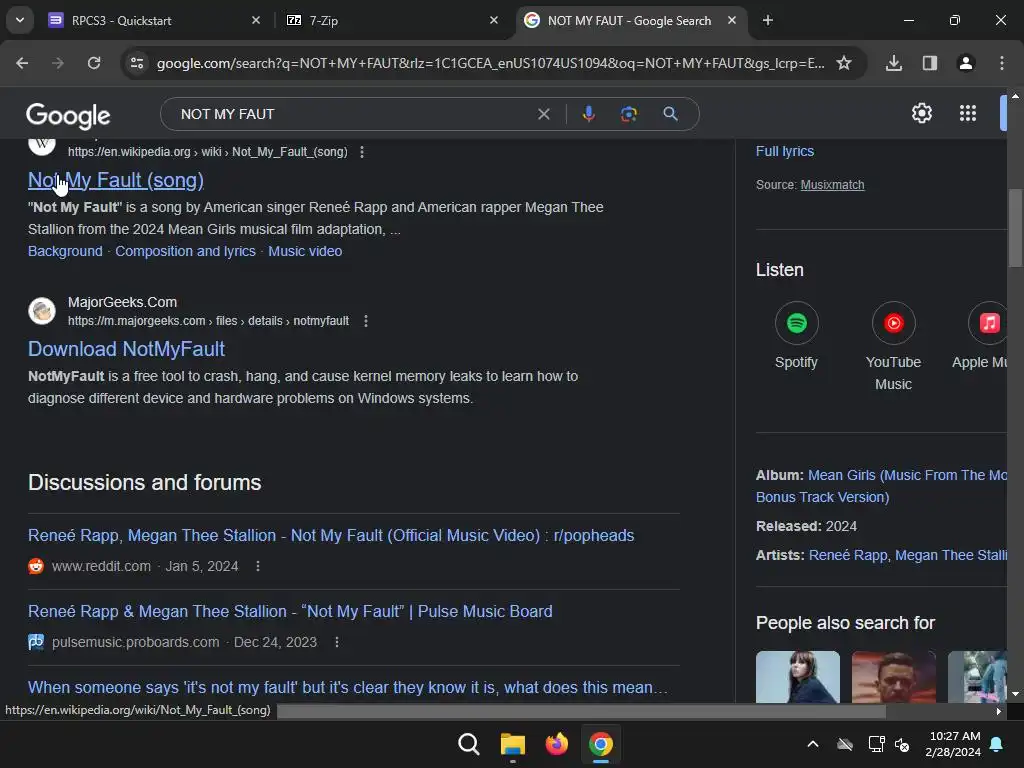Open the Music video sitelink

coord(305,251)
